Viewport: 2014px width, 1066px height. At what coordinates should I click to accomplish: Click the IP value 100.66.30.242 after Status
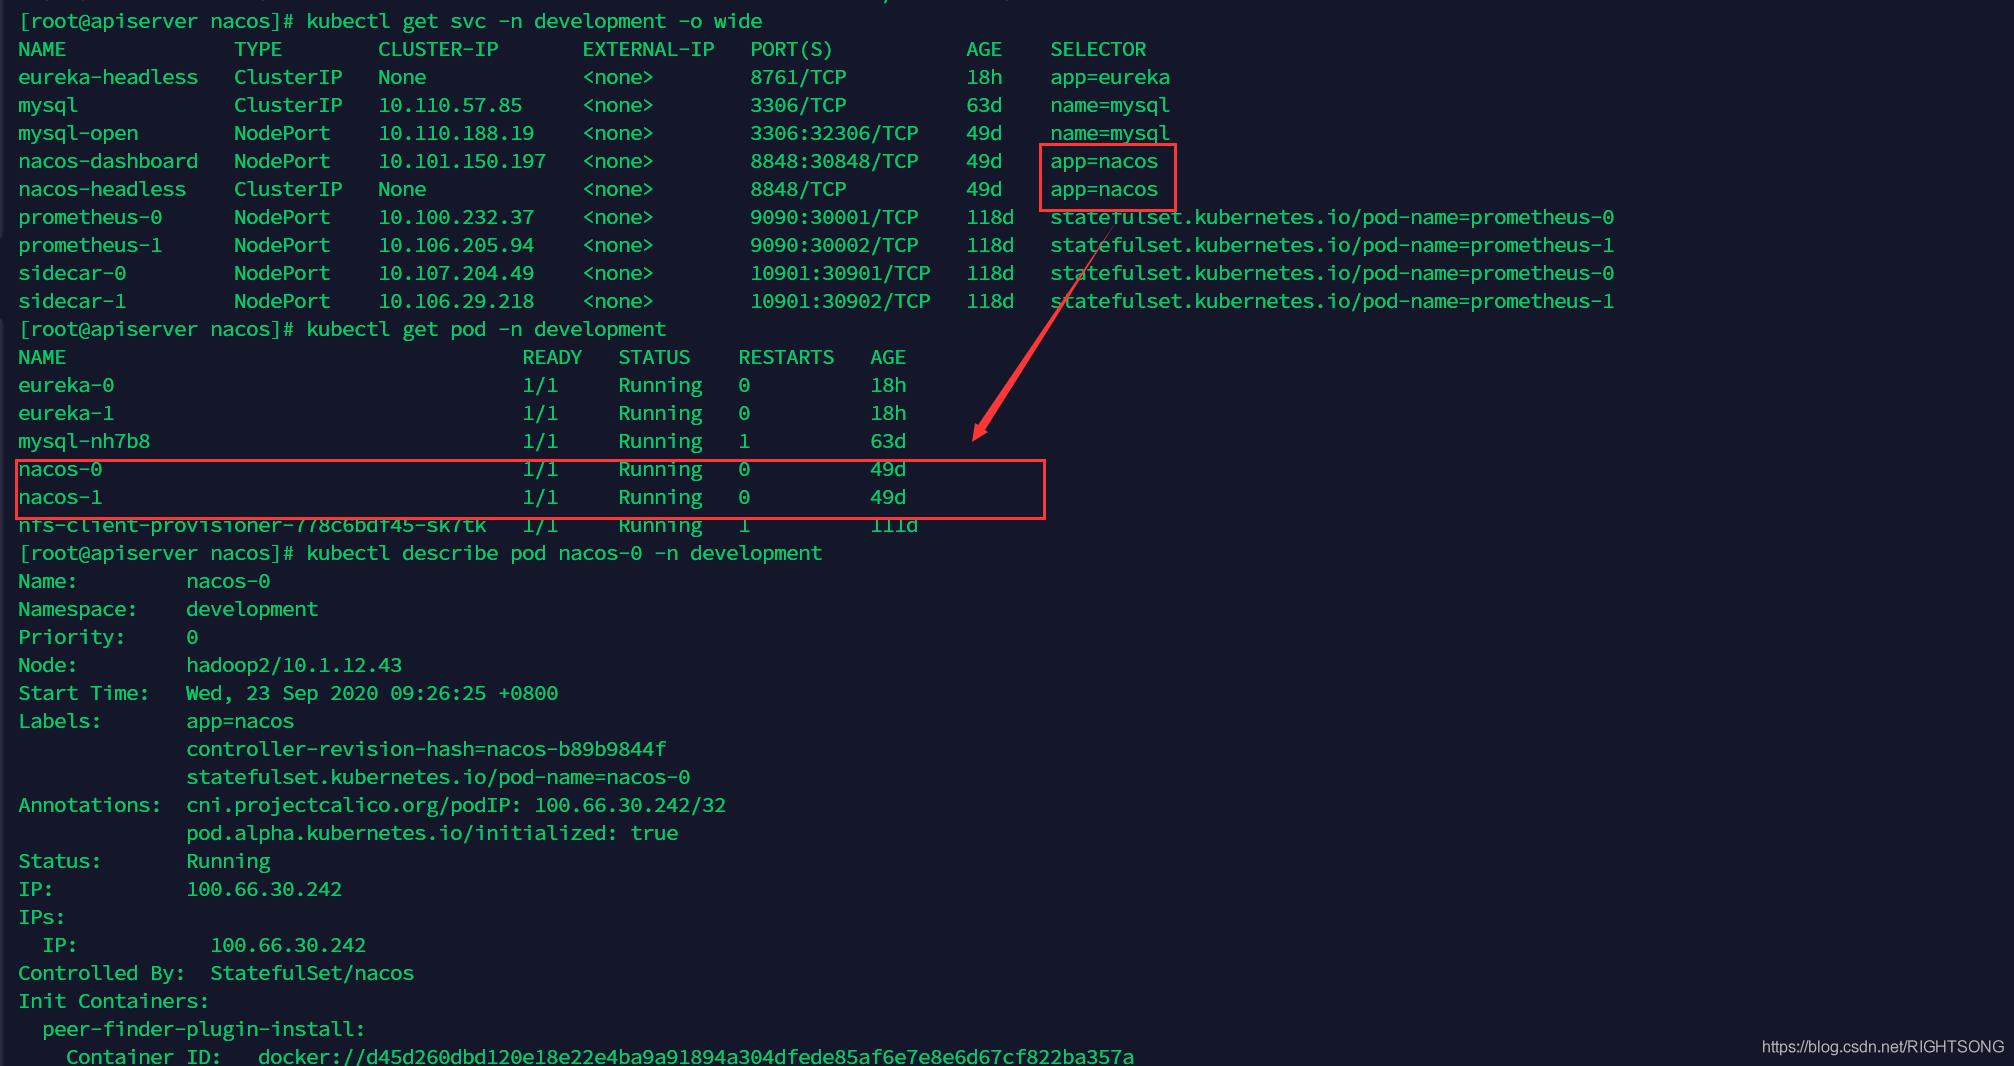264,889
